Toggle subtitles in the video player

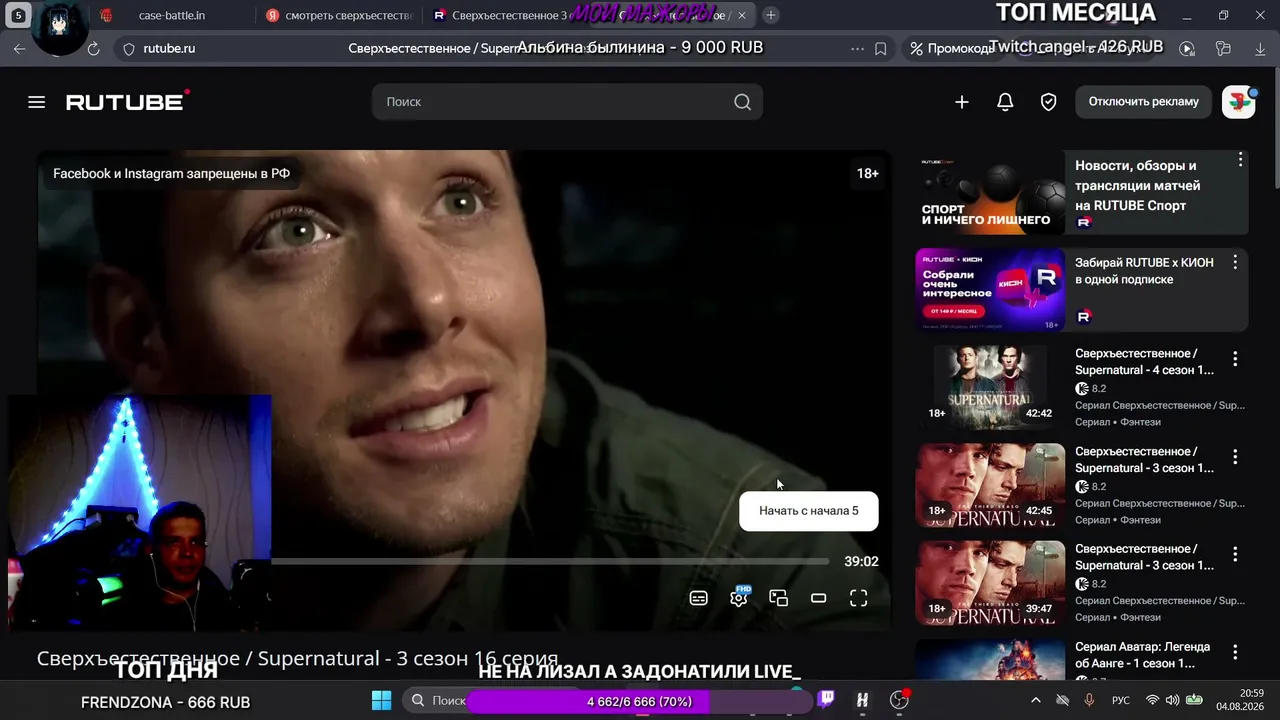[699, 598]
